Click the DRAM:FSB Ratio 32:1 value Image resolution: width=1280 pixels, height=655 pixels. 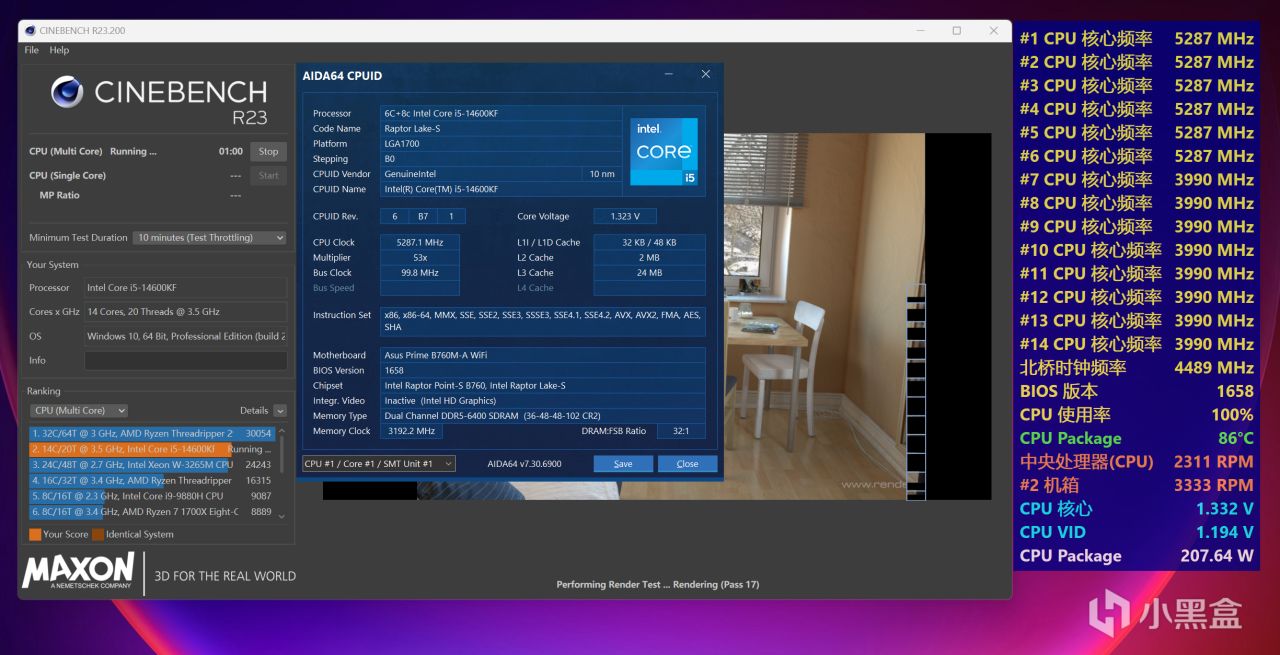(680, 431)
